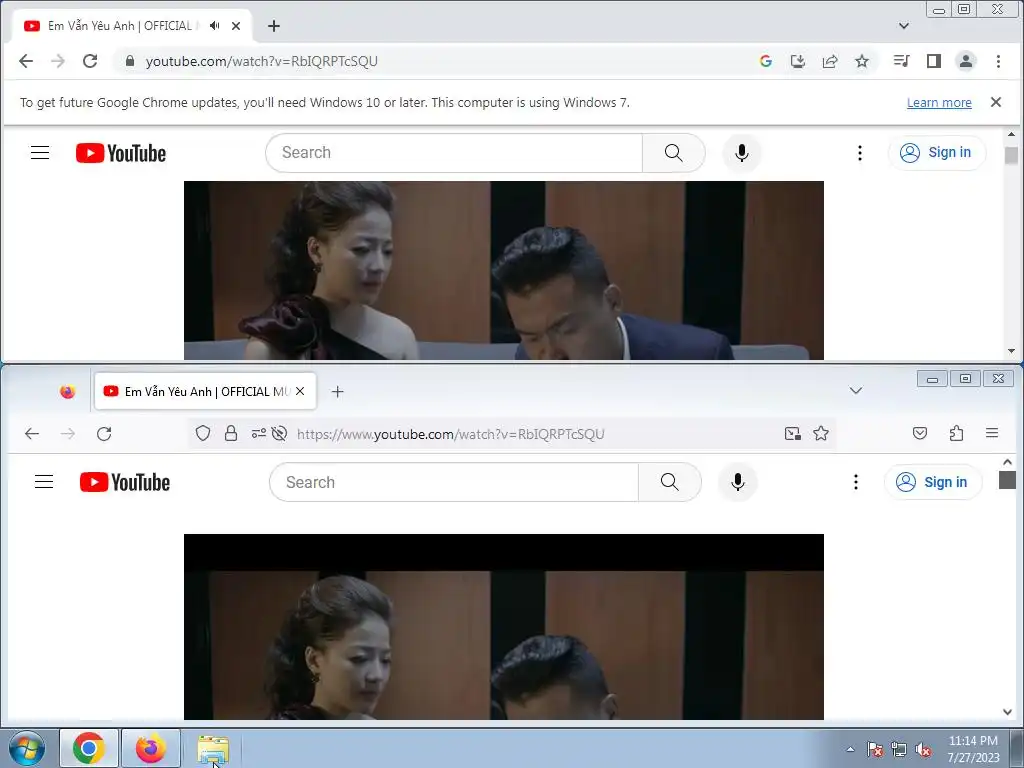Open Firefox tracking protection shield

pyautogui.click(x=202, y=433)
